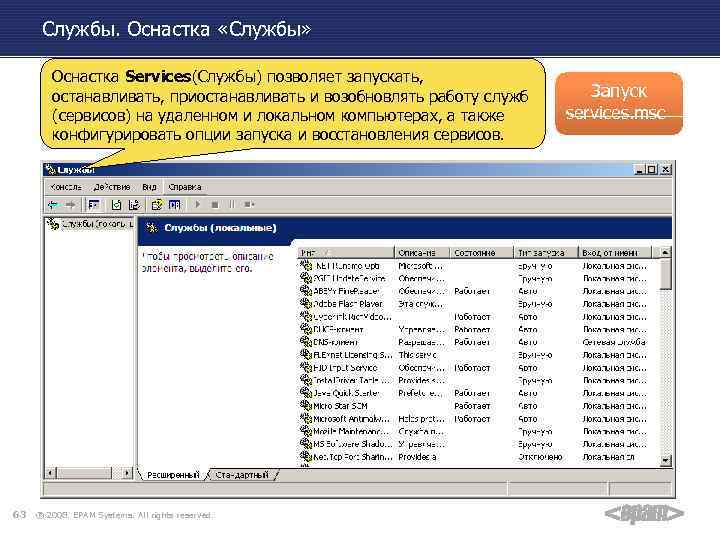Sort by the Состояние column header
The height and width of the screenshot is (540, 720).
(x=482, y=253)
